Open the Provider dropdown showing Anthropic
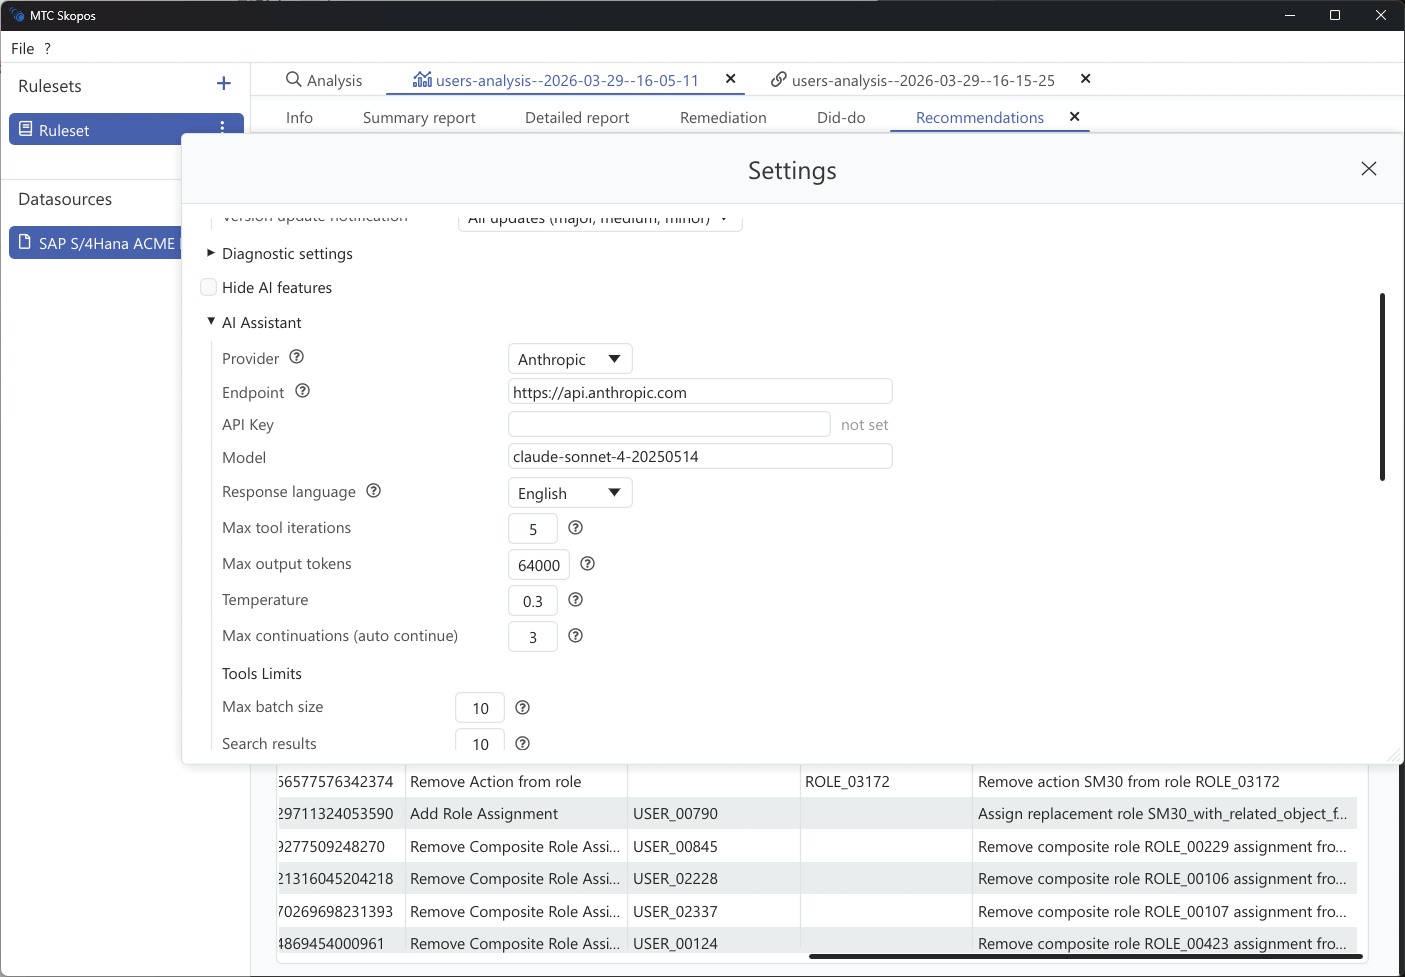Viewport: 1405px width, 977px height. [x=569, y=358]
